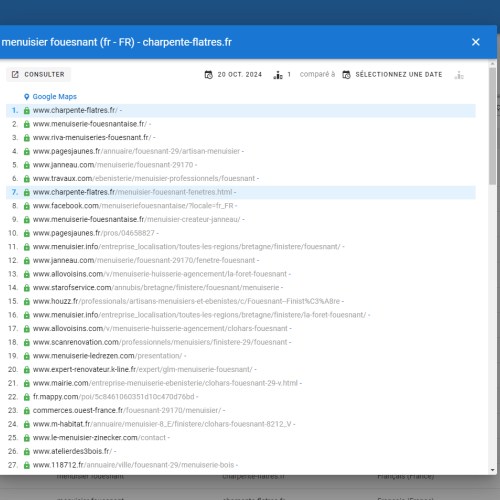The height and width of the screenshot is (500, 500).
Task: Click the CONSULTER external link icon
Action: click(x=15, y=74)
